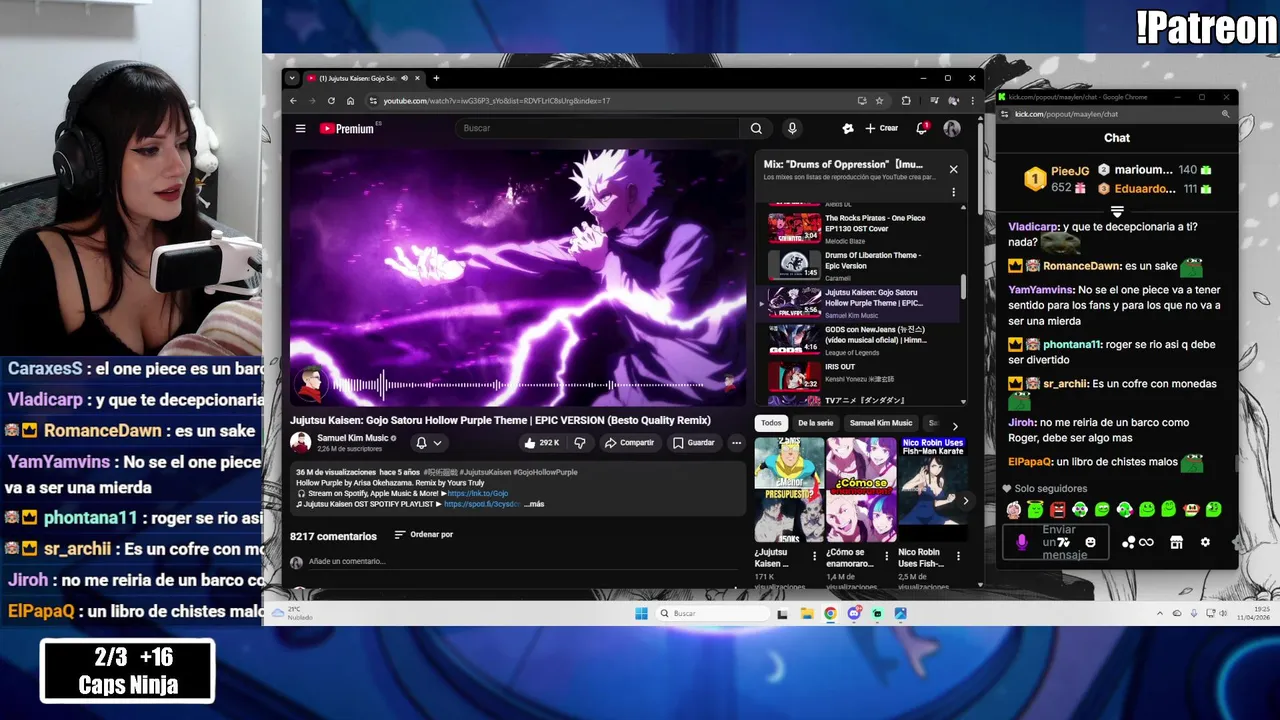Open a new tab with plus button

coord(436,78)
